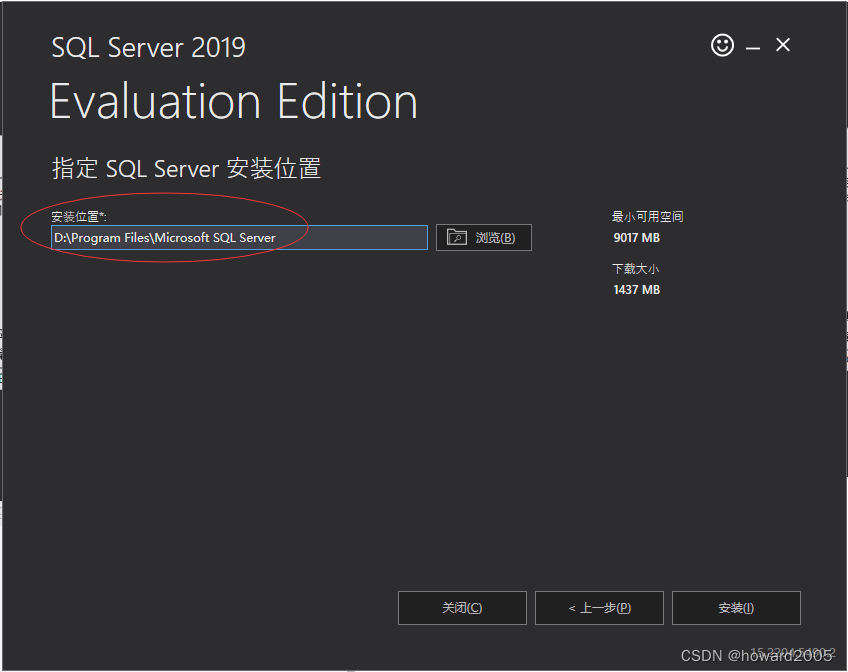
Task: Start installation with the 安装(I) button
Action: 736,608
